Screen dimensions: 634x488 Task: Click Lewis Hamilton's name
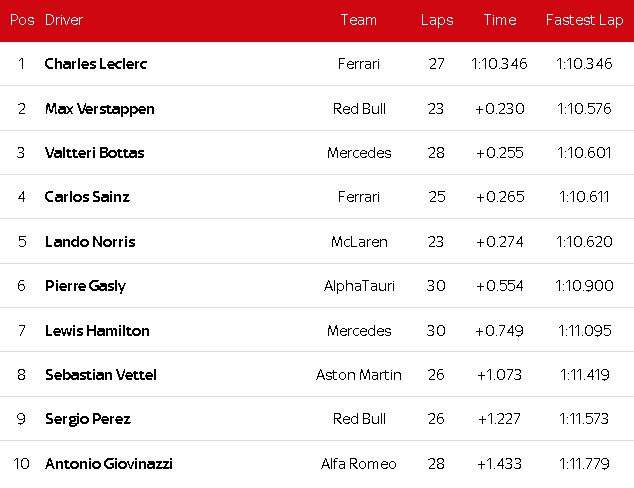pyautogui.click(x=97, y=331)
